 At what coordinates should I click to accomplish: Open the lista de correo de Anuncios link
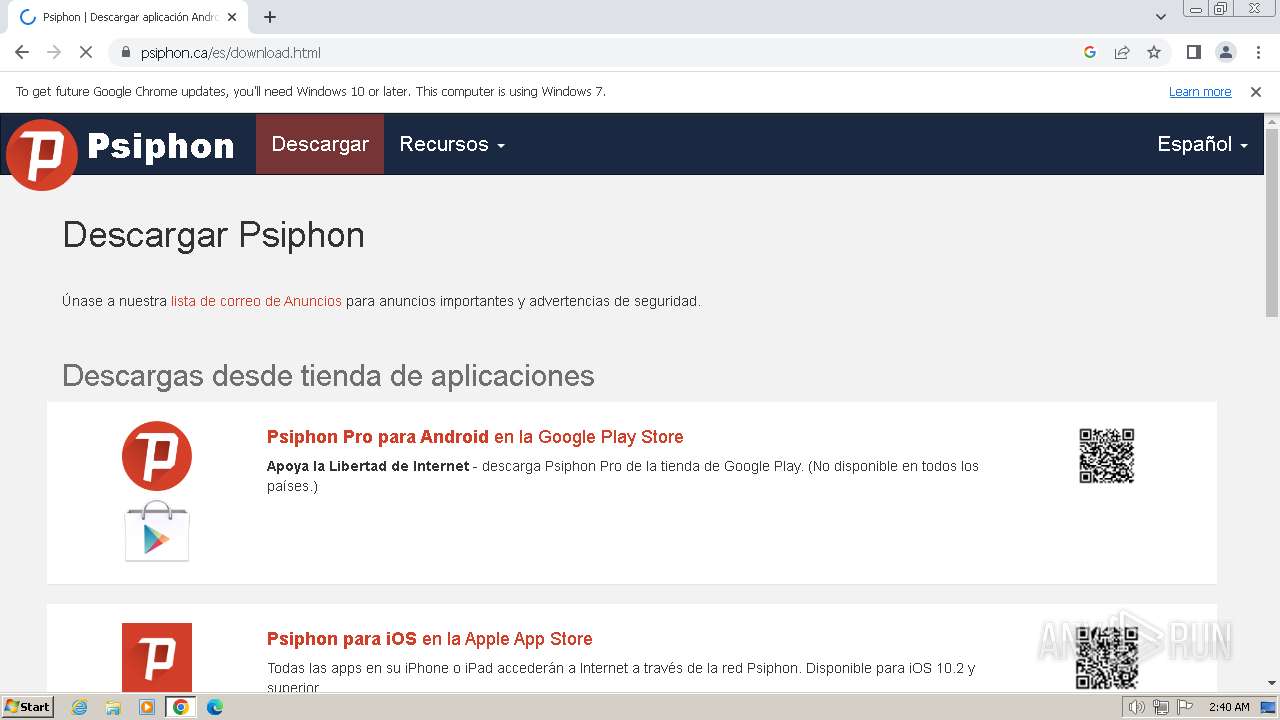coord(256,301)
